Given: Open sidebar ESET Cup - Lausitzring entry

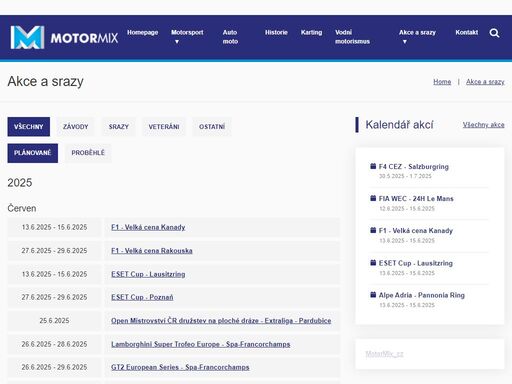Looking at the screenshot, I should 416,263.
